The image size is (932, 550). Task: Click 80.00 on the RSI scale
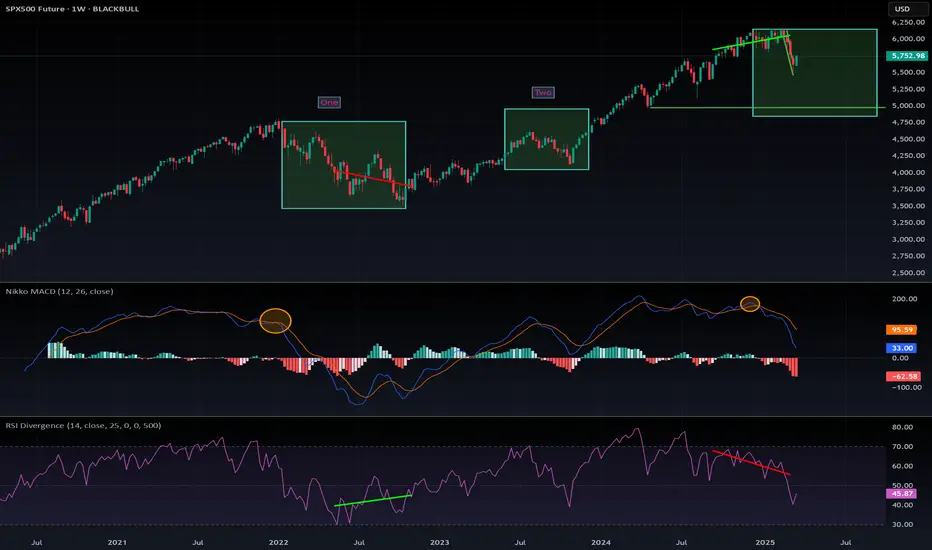click(902, 427)
